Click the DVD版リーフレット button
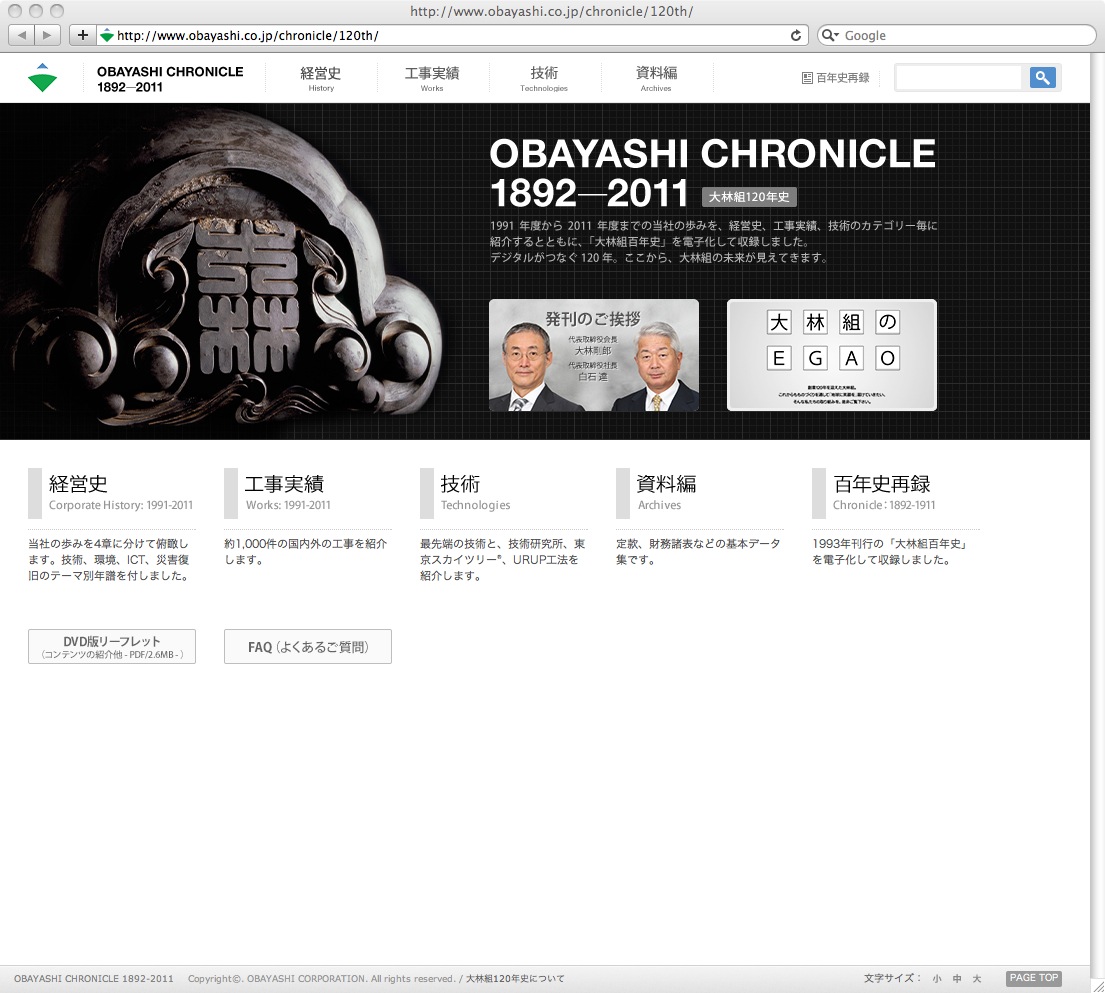The height and width of the screenshot is (993, 1105). [x=112, y=646]
